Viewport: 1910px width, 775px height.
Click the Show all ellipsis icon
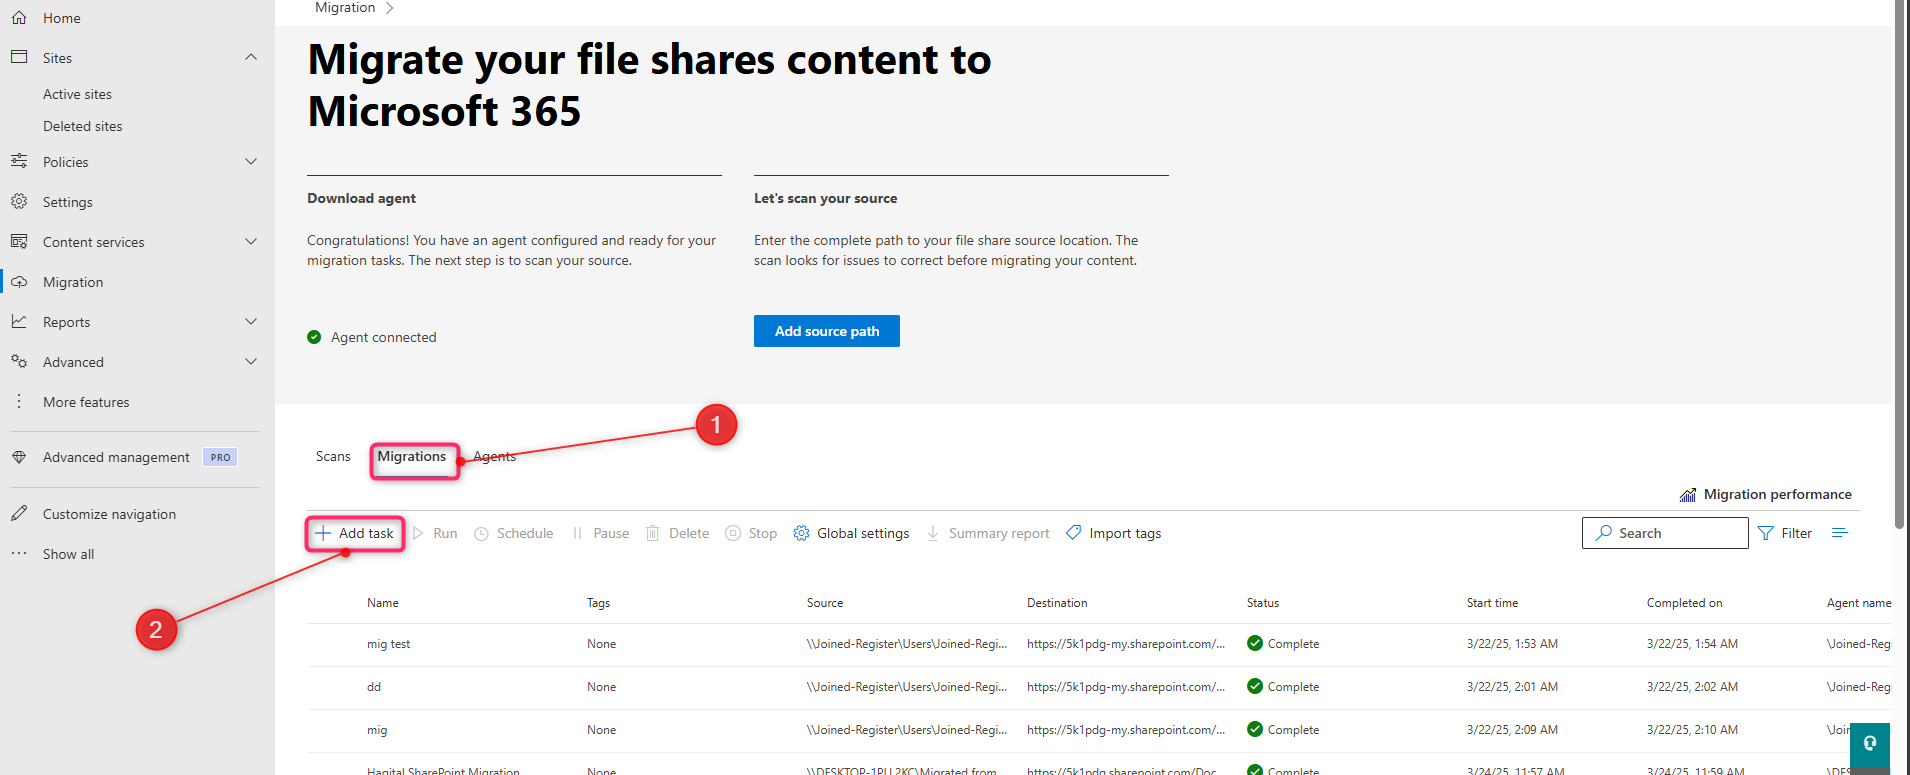19,553
